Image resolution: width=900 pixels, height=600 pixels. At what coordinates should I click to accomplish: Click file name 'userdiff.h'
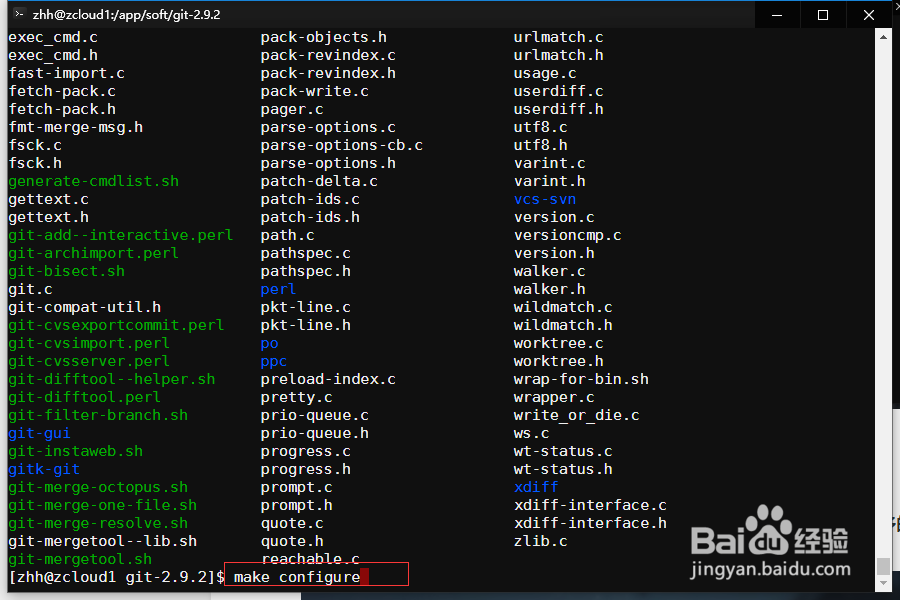click(x=558, y=109)
